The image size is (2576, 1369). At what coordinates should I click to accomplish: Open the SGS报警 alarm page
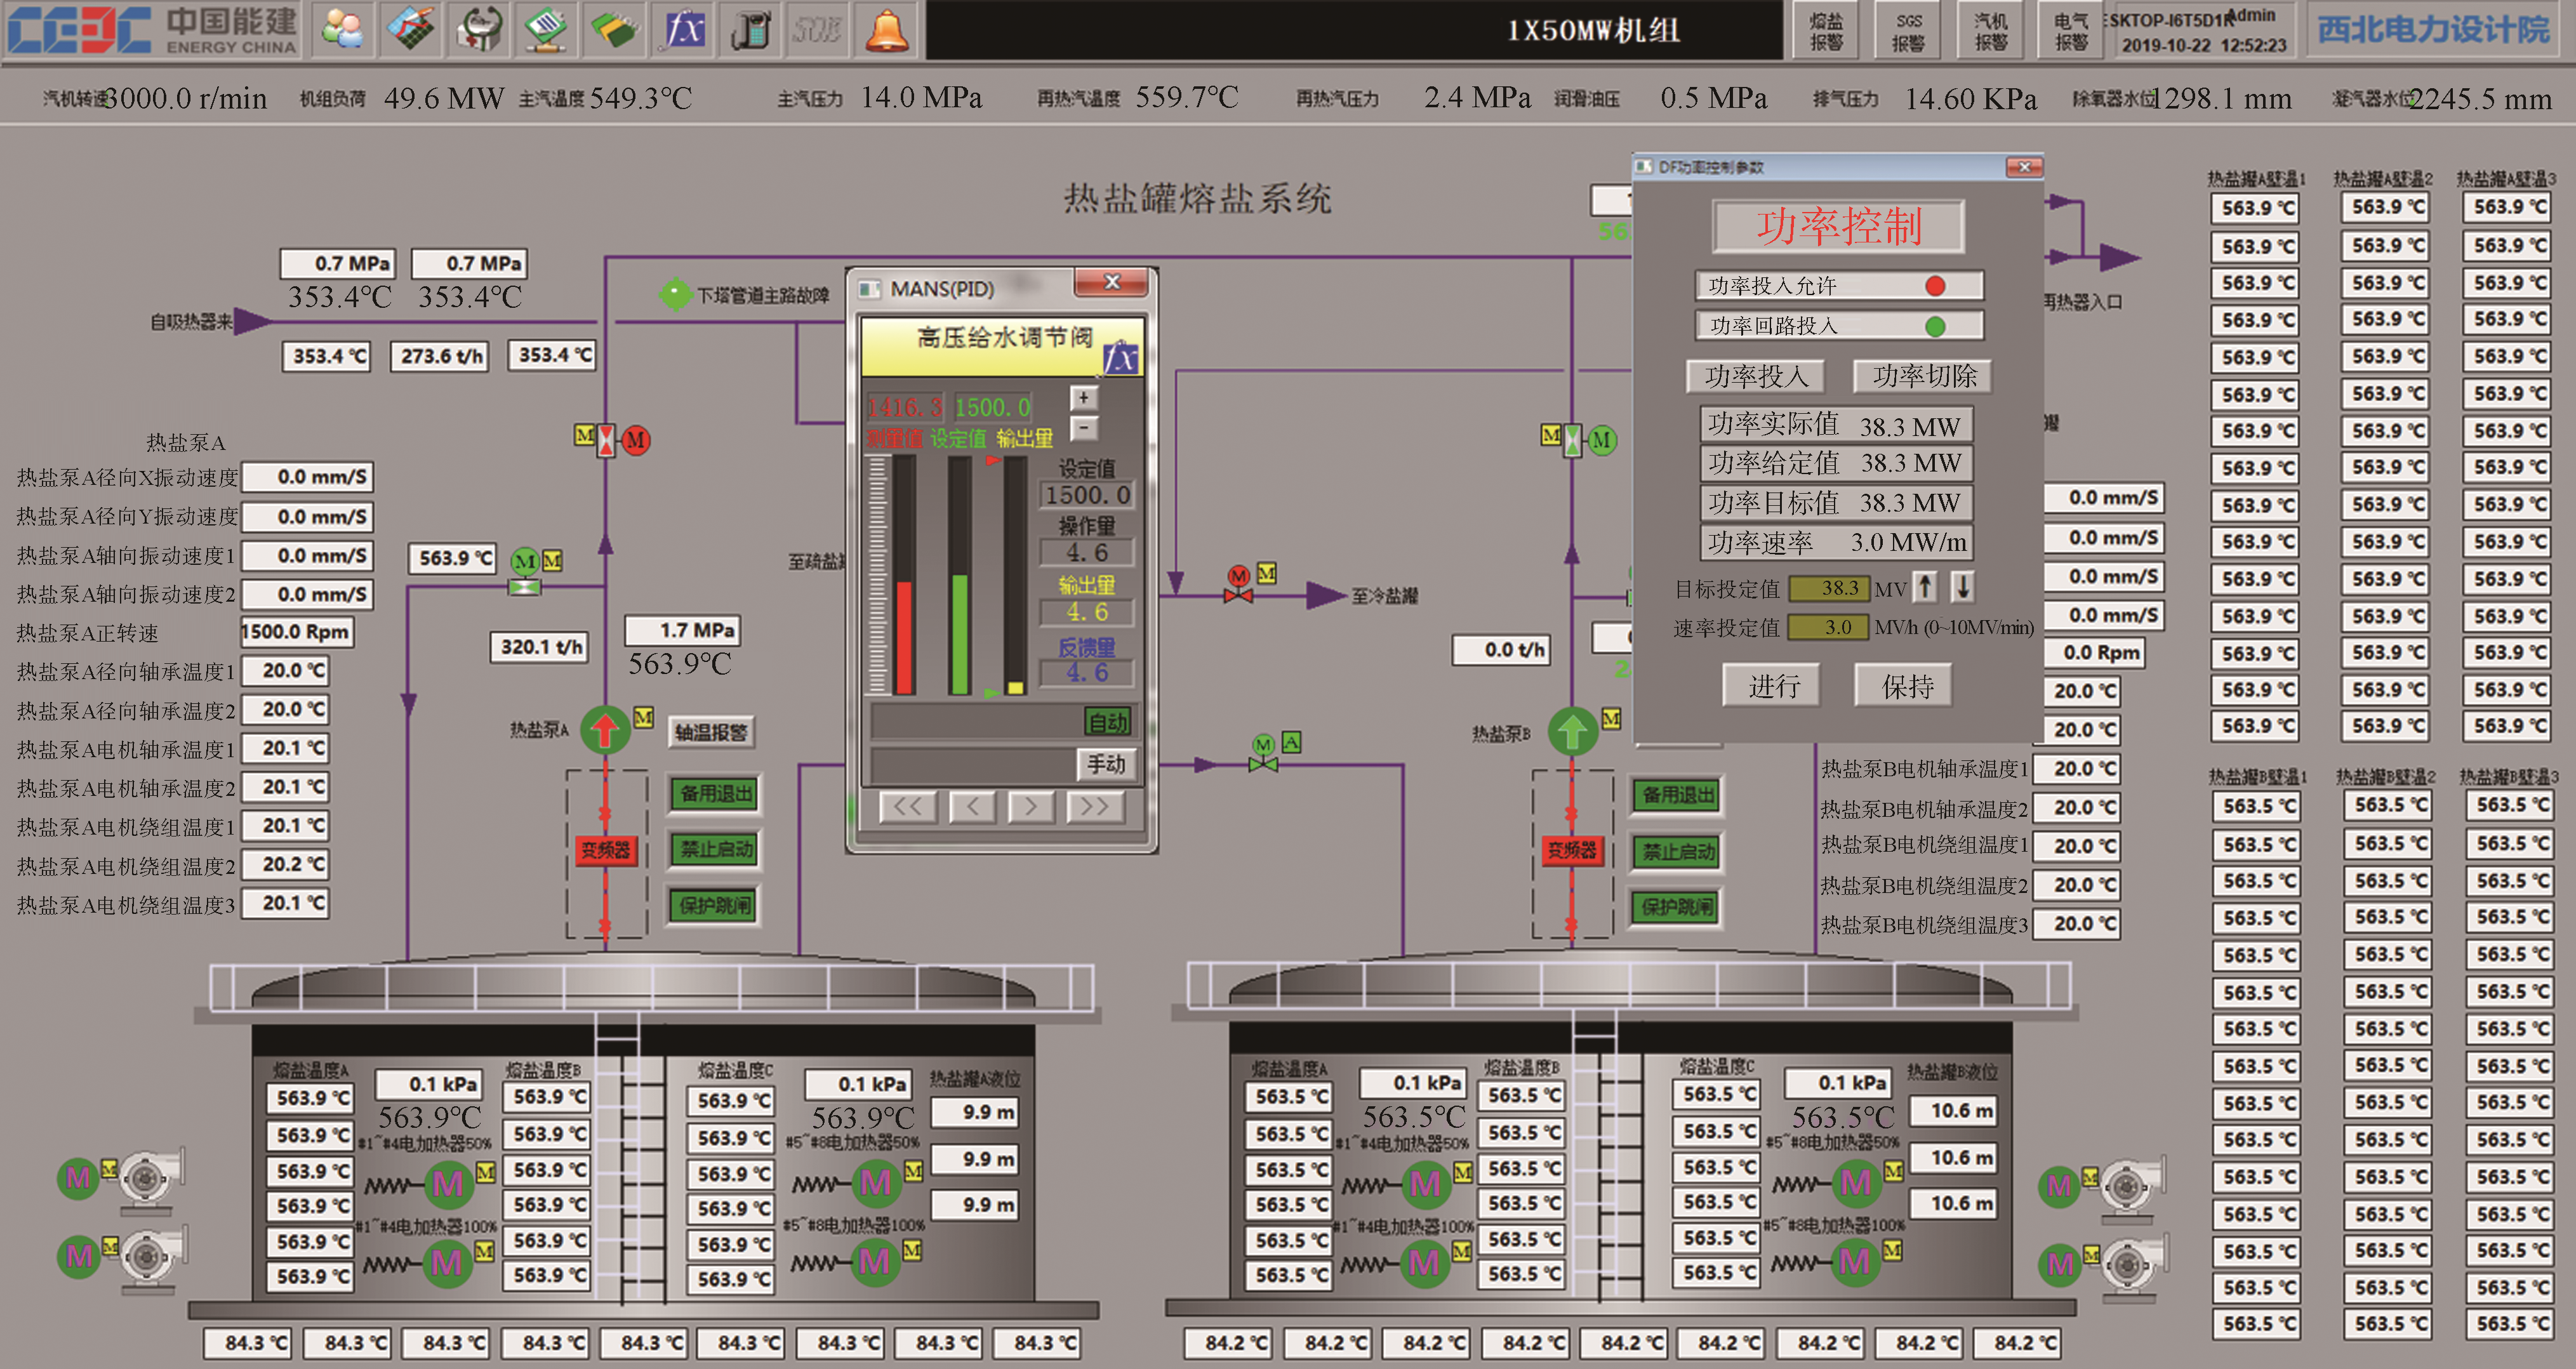click(1908, 31)
